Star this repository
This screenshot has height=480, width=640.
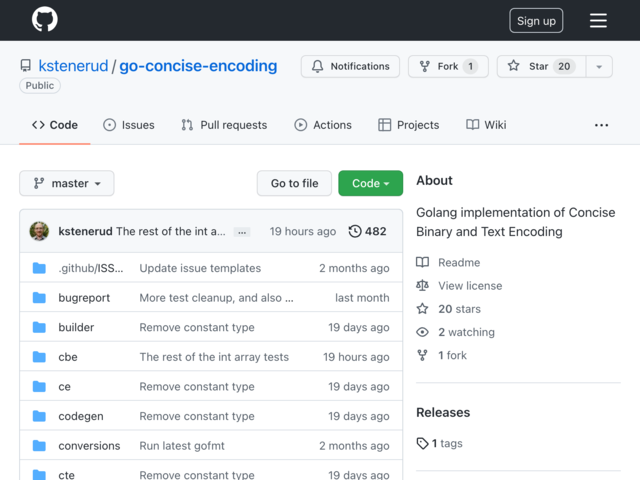541,67
